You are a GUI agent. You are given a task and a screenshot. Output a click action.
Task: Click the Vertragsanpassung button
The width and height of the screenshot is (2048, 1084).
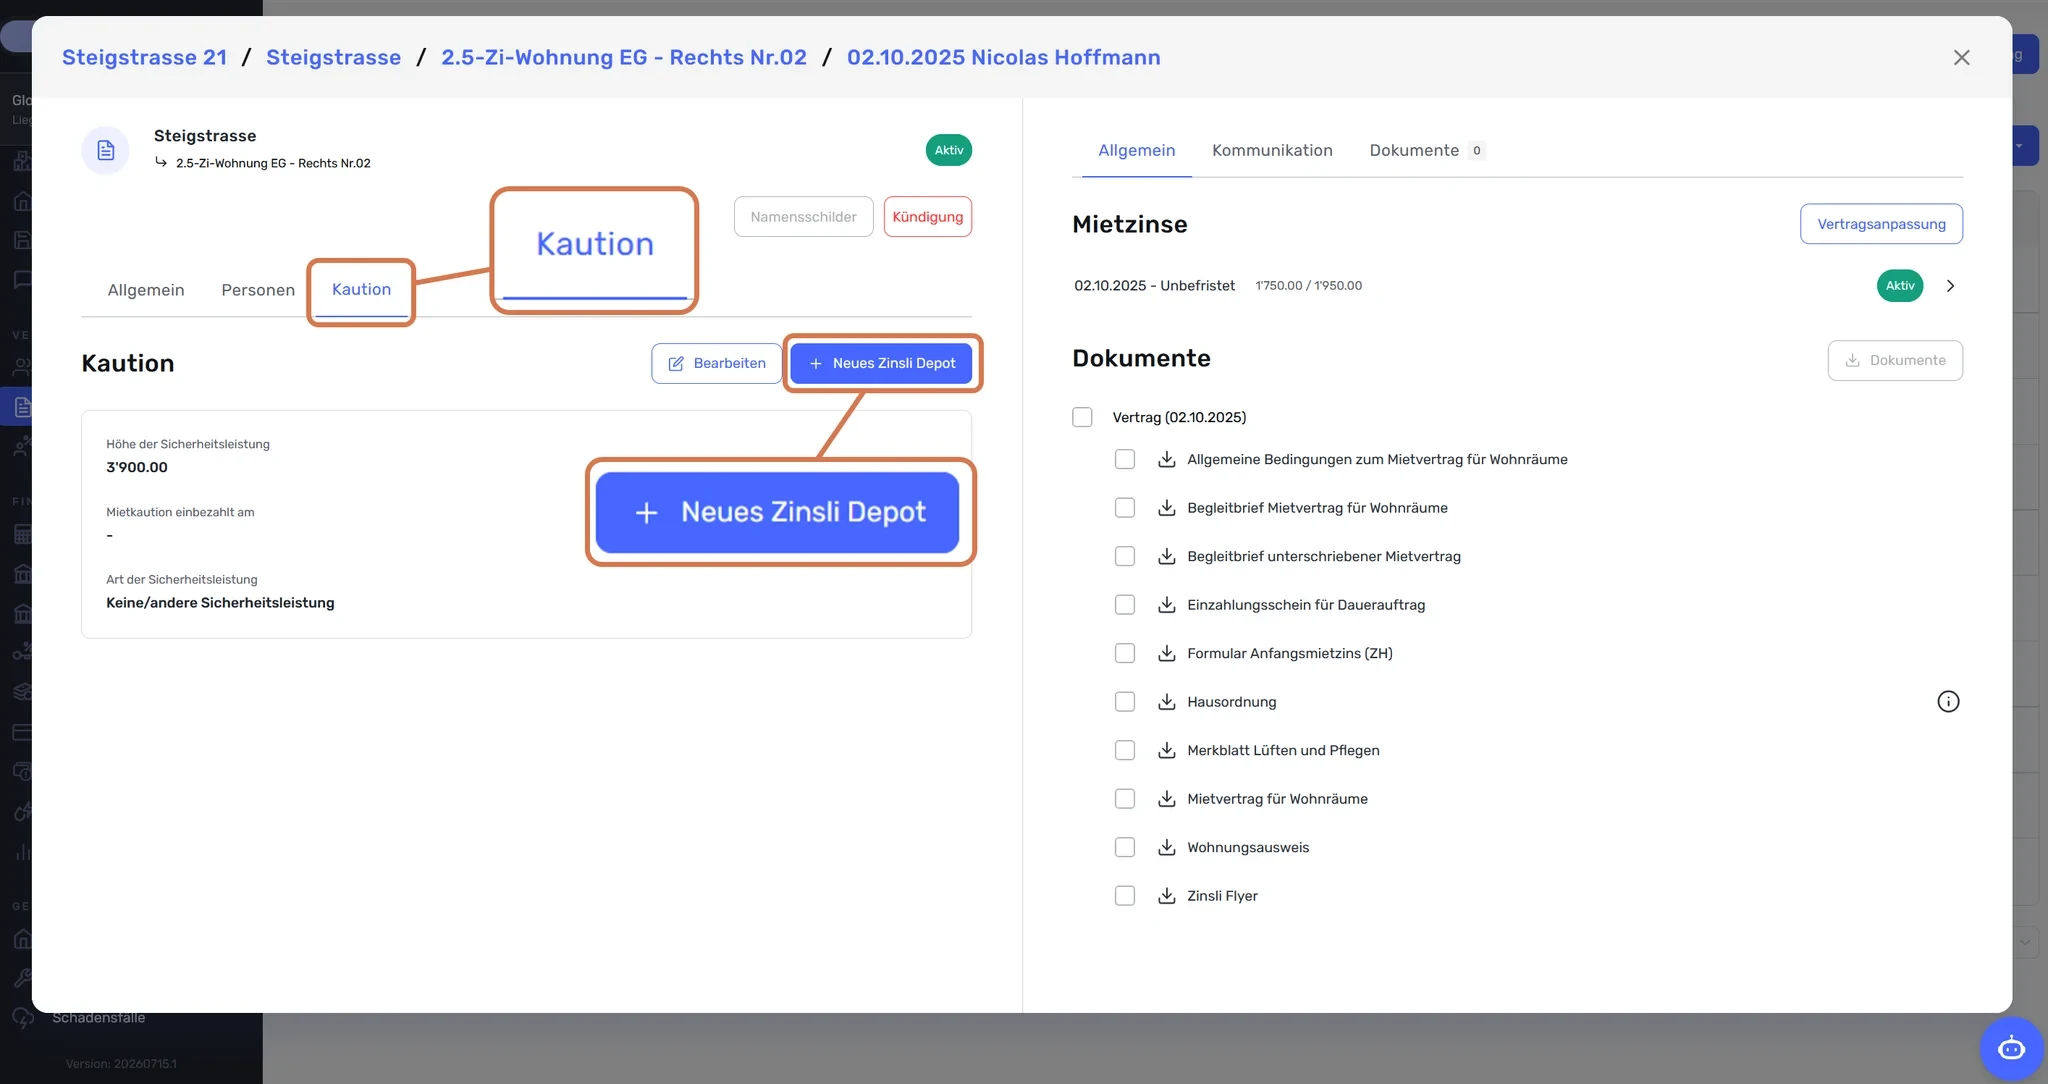[1881, 224]
